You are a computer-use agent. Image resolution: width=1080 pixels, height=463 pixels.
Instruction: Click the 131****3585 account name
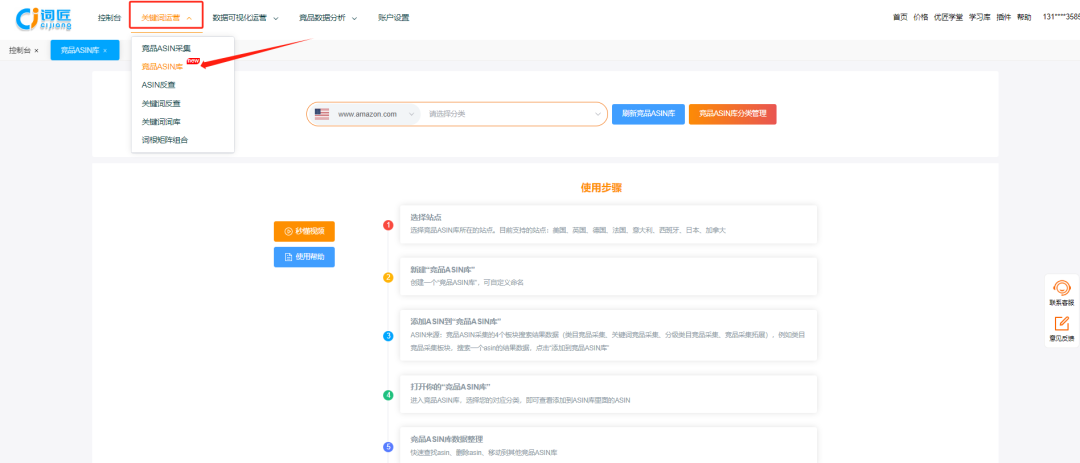click(x=1061, y=17)
